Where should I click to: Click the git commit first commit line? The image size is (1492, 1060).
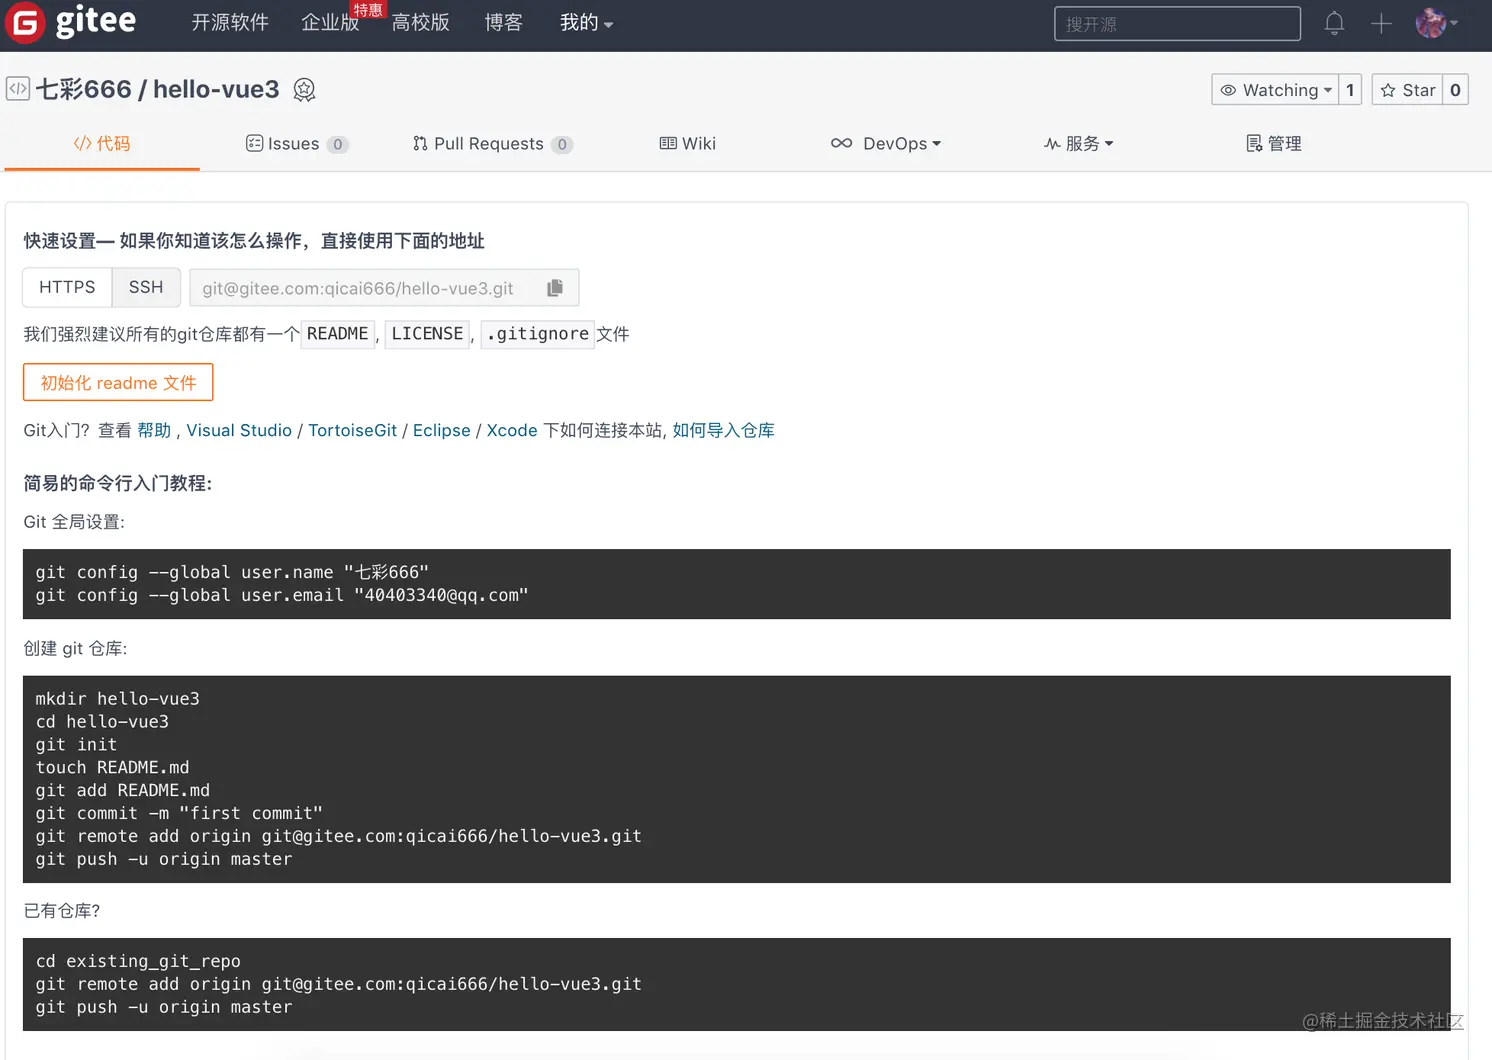[179, 813]
